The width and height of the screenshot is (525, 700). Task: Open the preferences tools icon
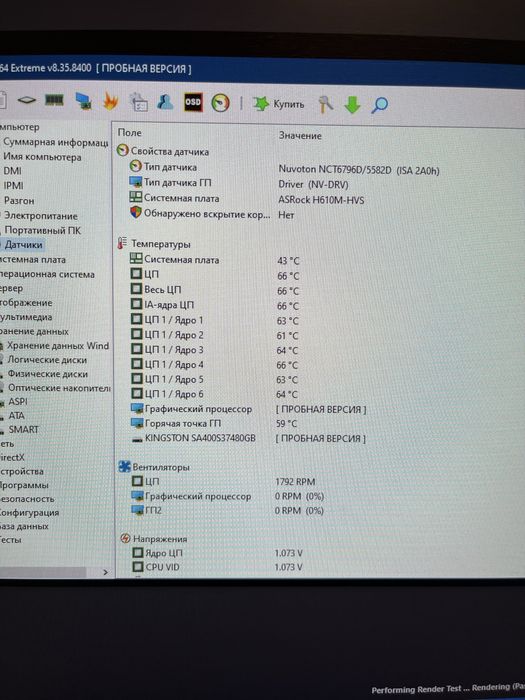coord(325,104)
